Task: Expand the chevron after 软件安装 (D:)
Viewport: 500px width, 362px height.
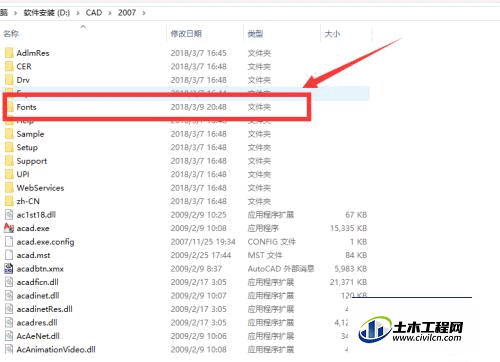Action: (x=78, y=13)
